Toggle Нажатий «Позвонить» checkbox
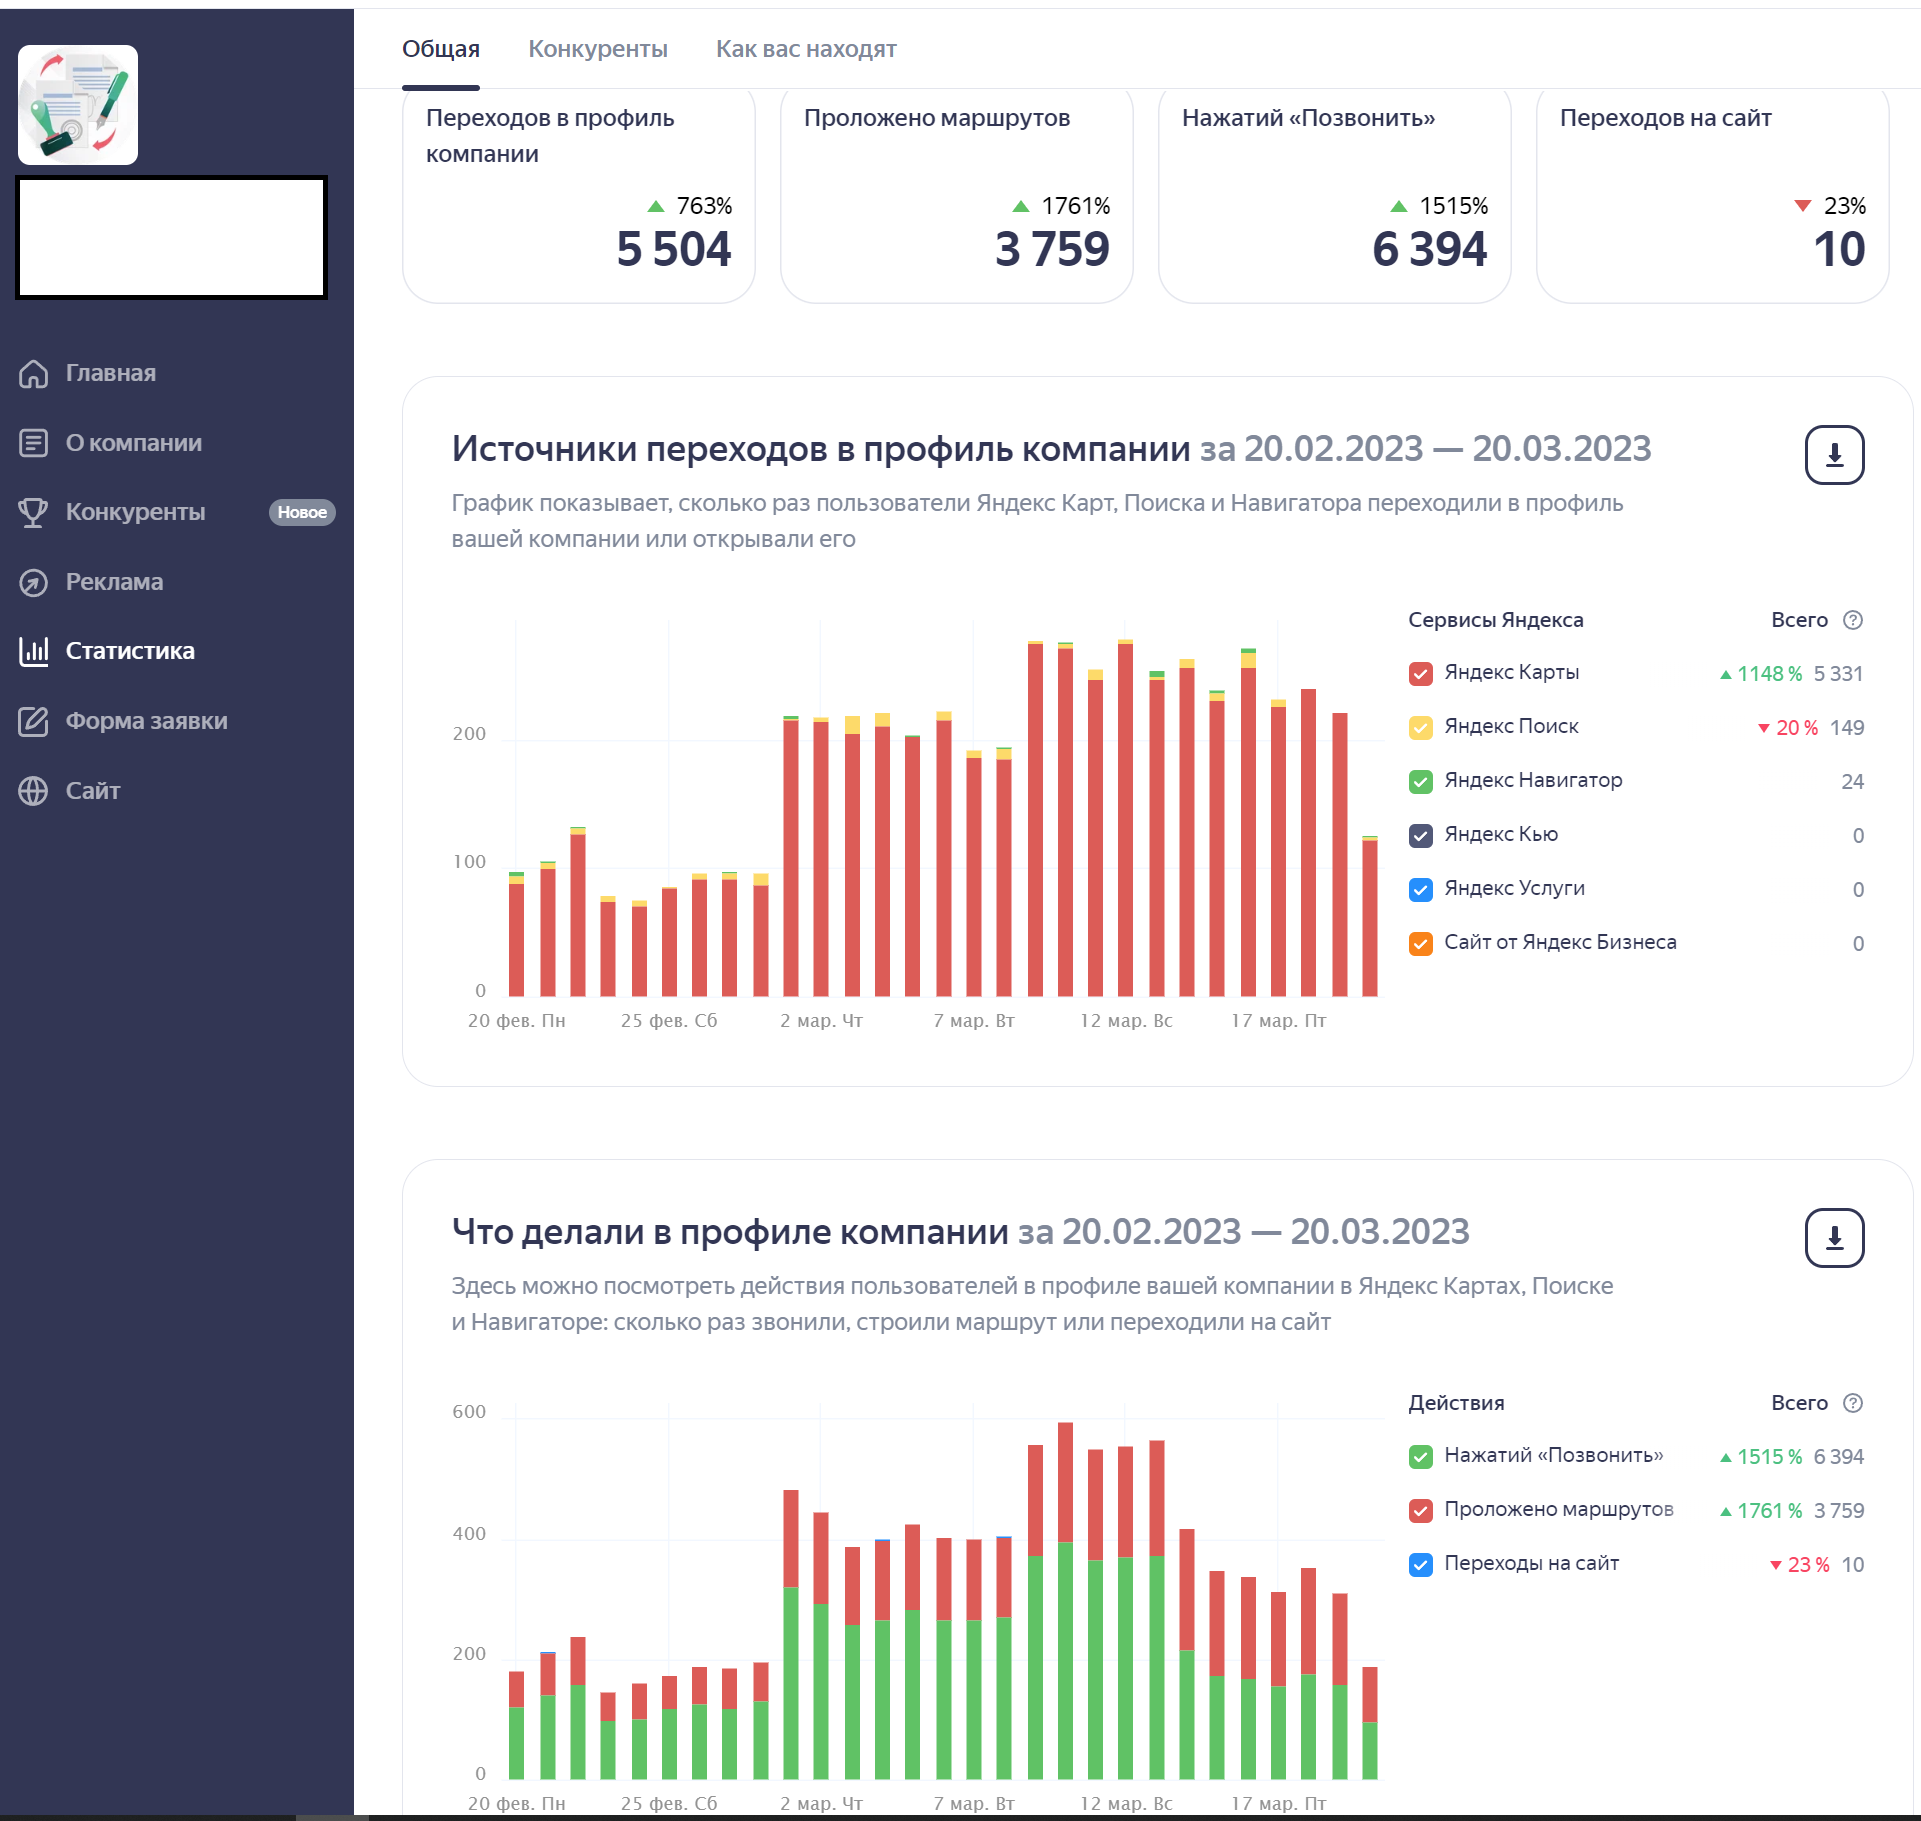The width and height of the screenshot is (1921, 1821). [1420, 1457]
